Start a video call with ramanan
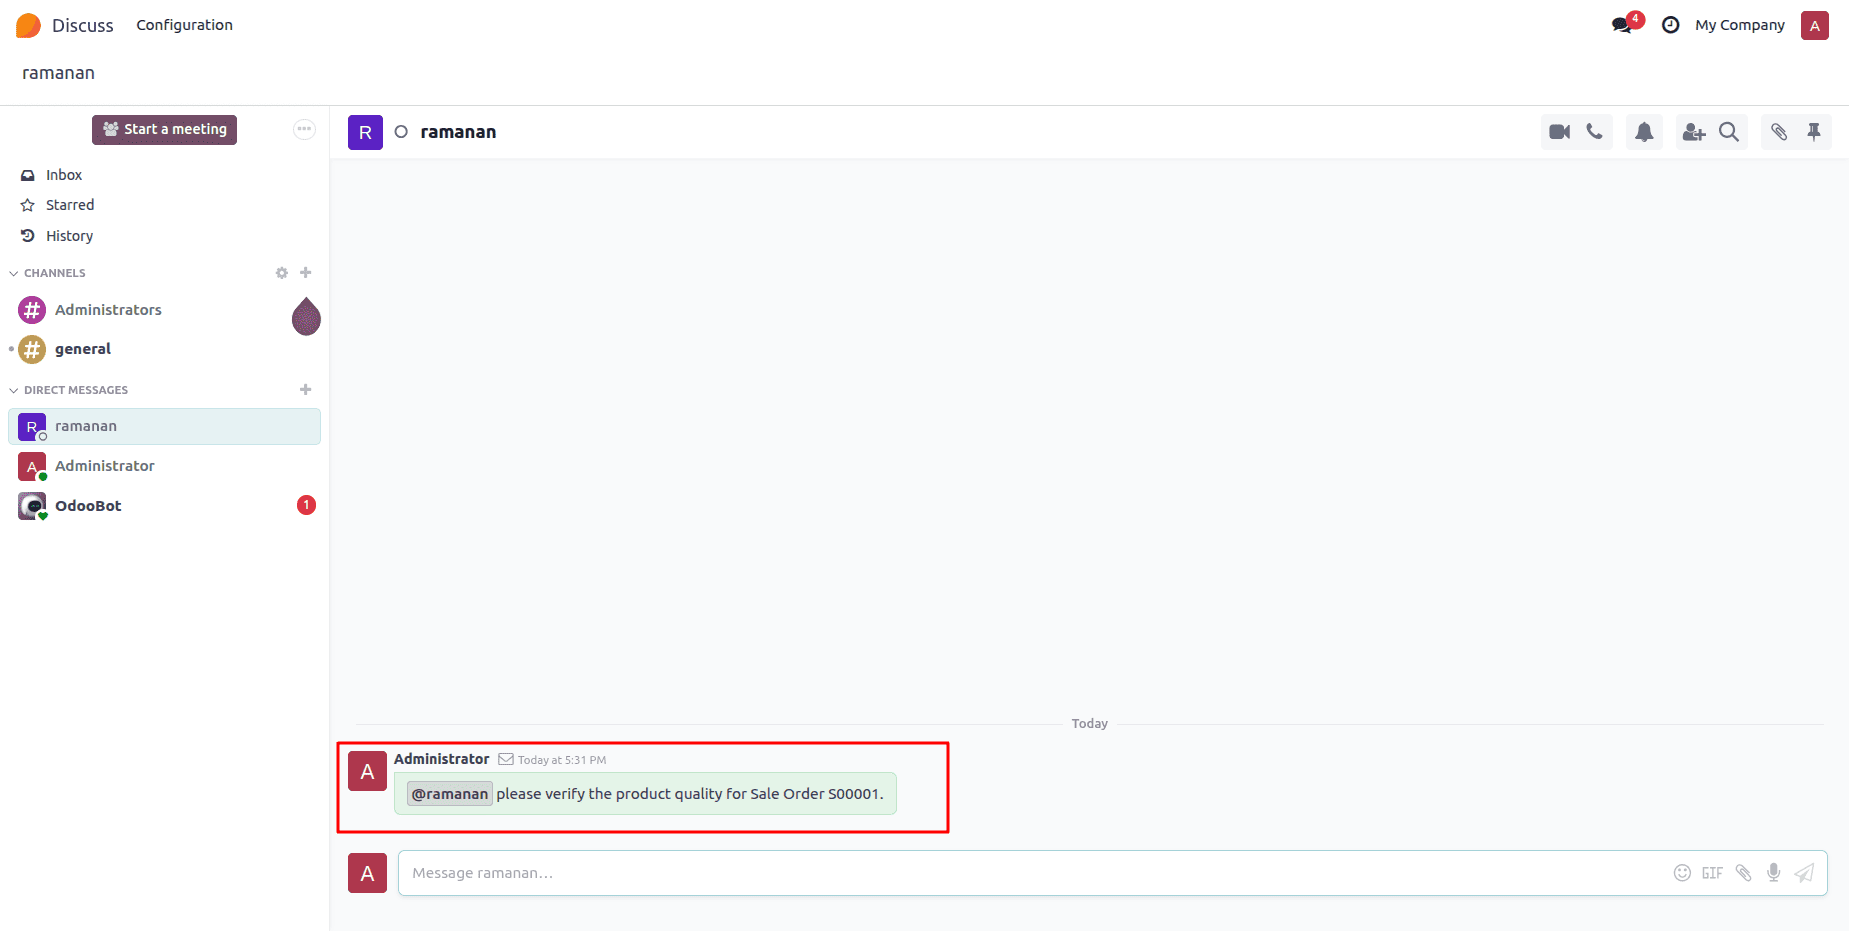Viewport: 1849px width, 931px height. point(1558,131)
